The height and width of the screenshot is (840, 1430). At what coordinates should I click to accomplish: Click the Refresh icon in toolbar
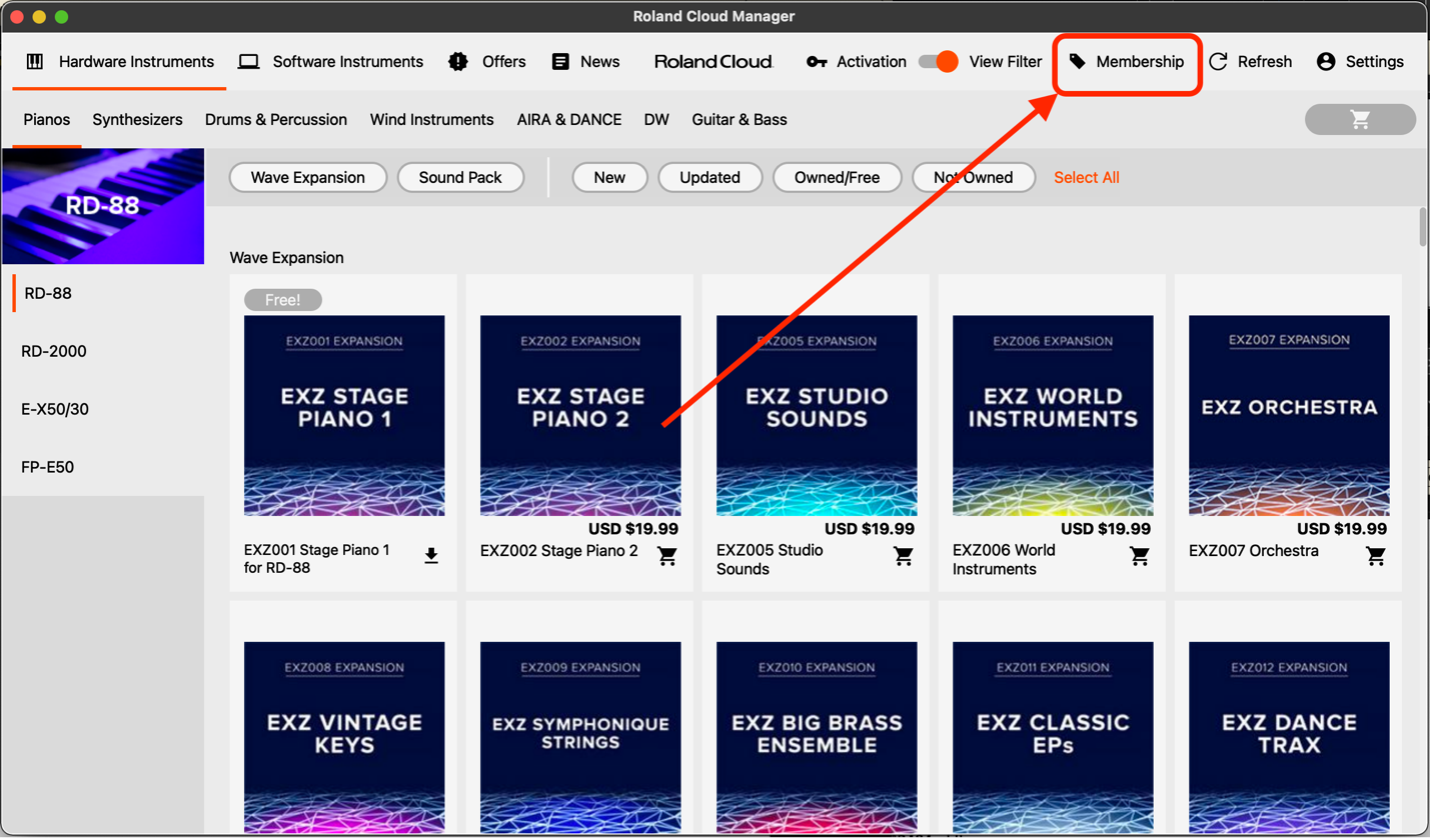click(1218, 62)
